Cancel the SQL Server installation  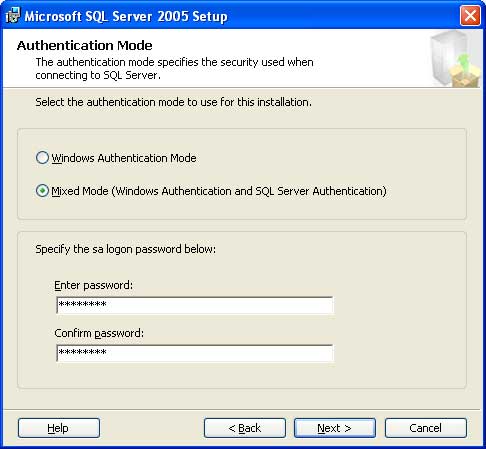pyautogui.click(x=426, y=428)
